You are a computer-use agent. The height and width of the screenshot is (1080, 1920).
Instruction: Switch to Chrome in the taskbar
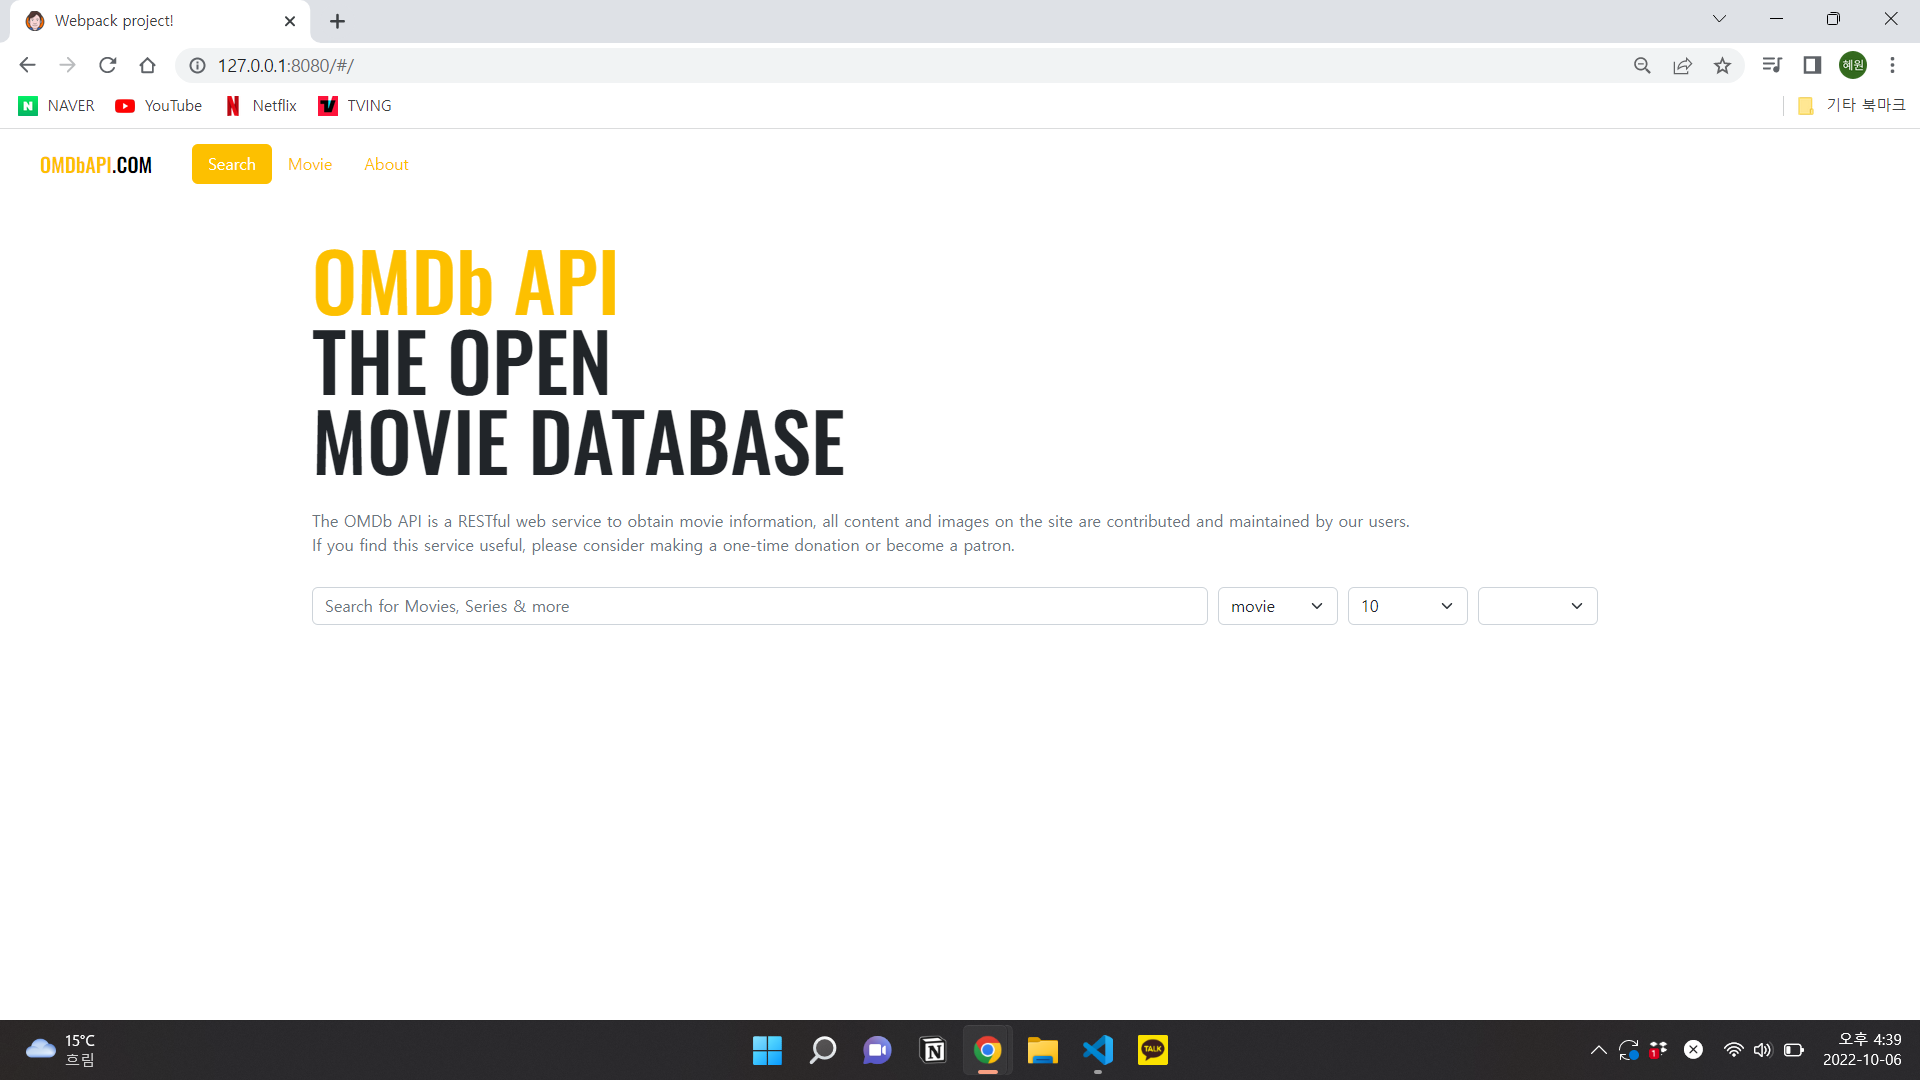[987, 1050]
